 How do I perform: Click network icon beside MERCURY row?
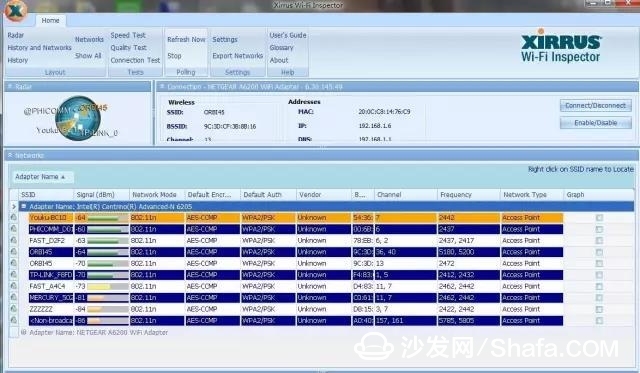click(14, 298)
